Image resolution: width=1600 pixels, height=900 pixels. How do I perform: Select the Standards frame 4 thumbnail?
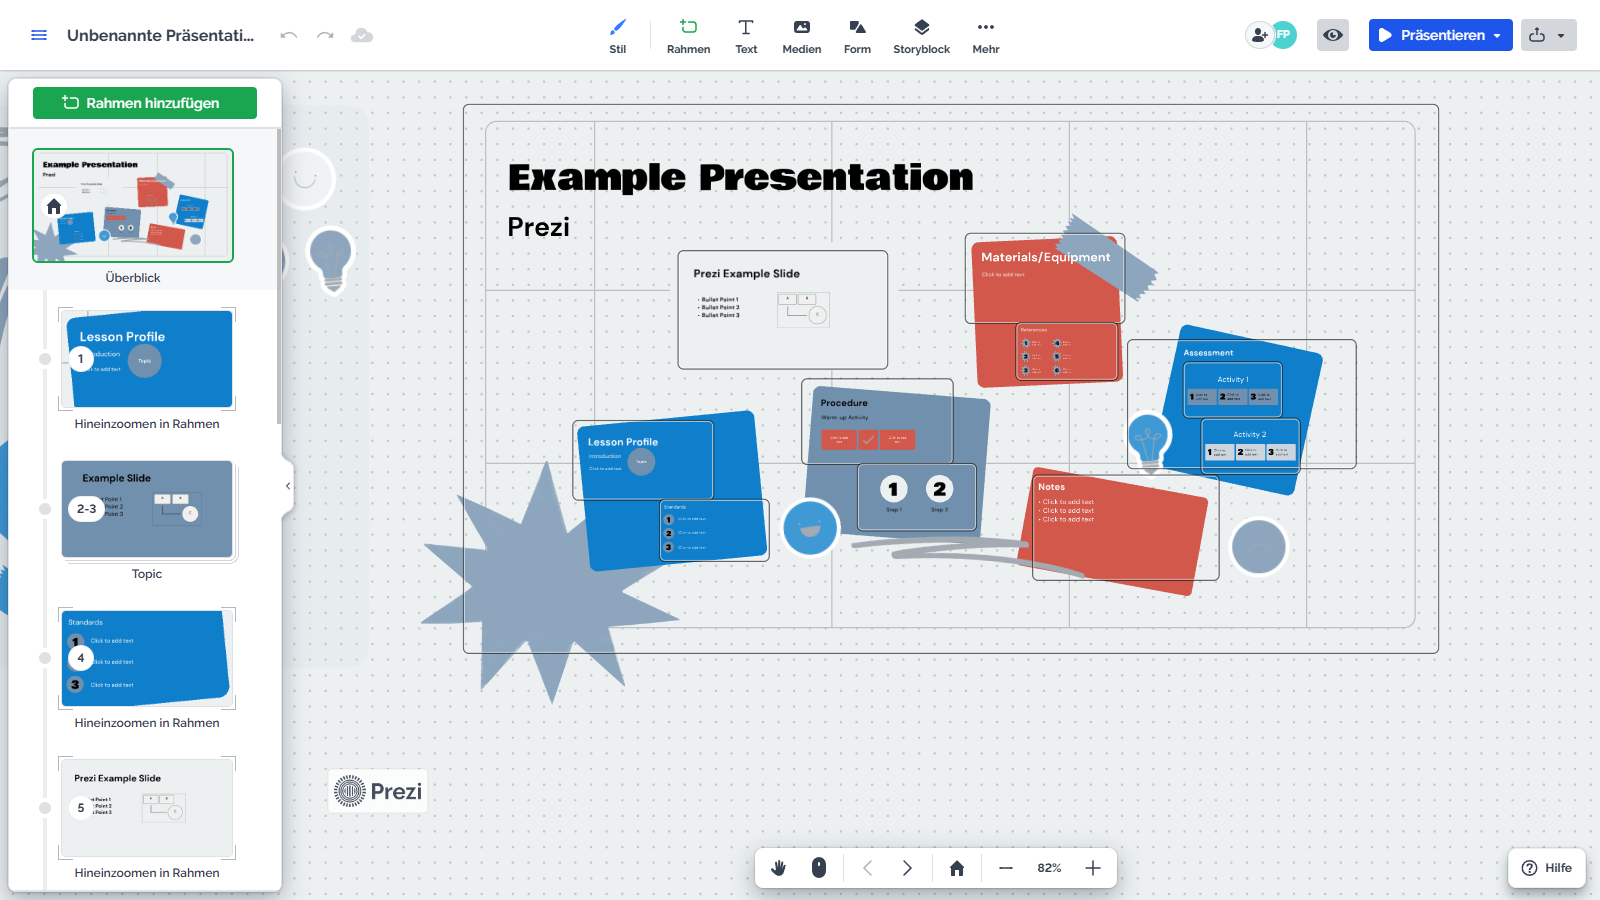click(x=147, y=658)
